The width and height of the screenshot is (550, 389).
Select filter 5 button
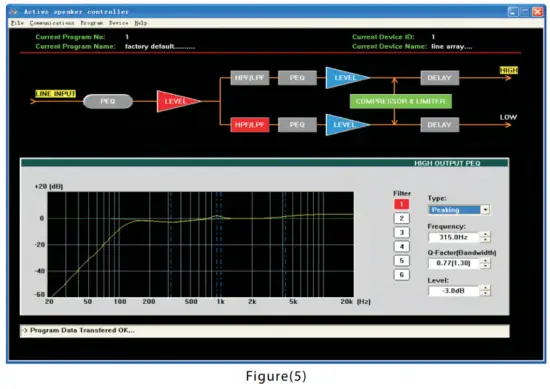402,261
